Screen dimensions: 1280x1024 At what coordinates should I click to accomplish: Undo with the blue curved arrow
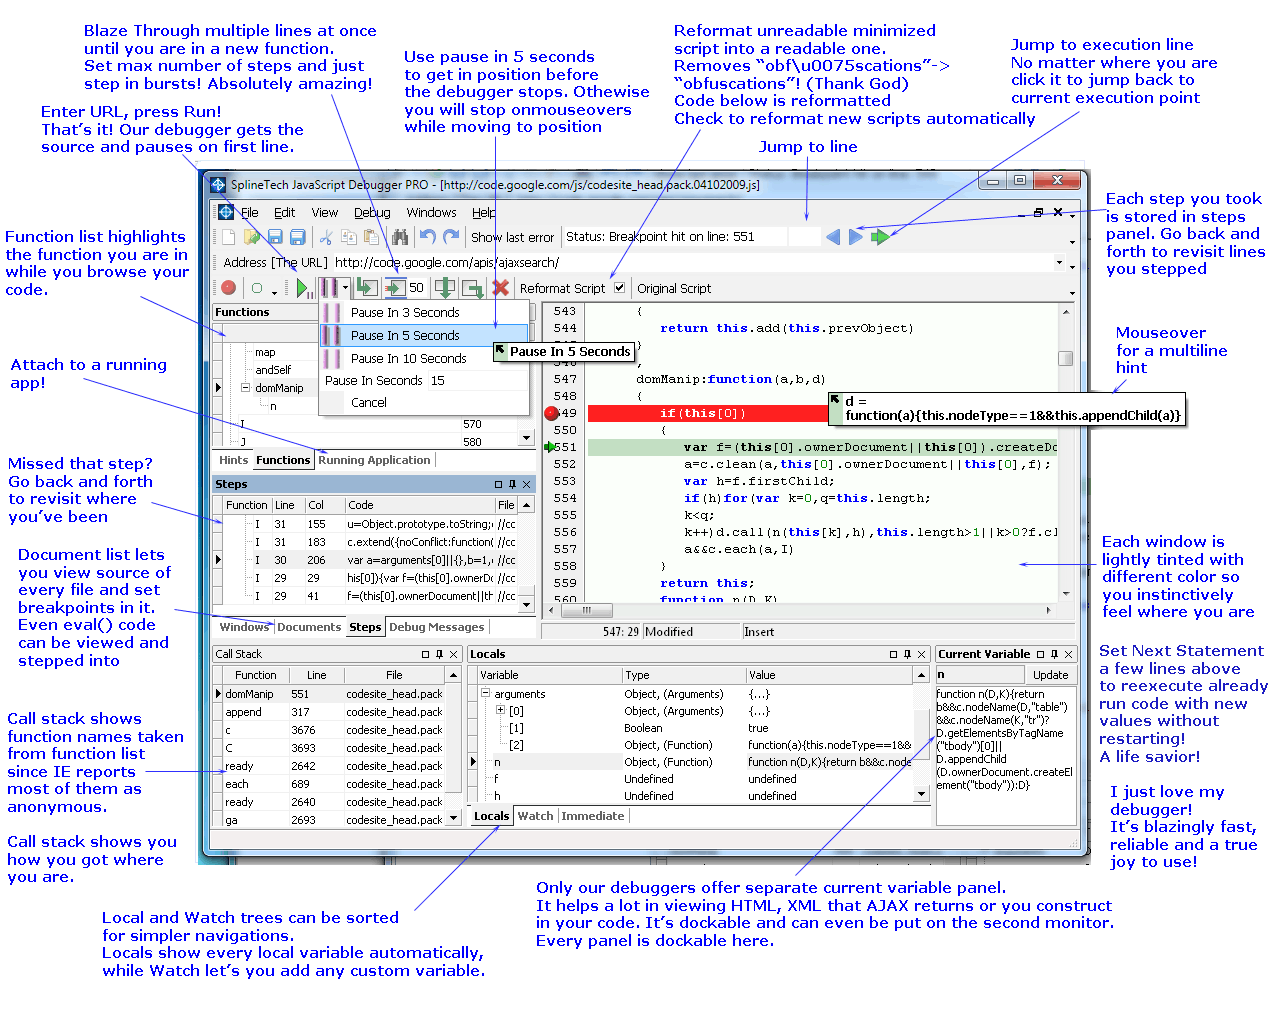pyautogui.click(x=428, y=237)
